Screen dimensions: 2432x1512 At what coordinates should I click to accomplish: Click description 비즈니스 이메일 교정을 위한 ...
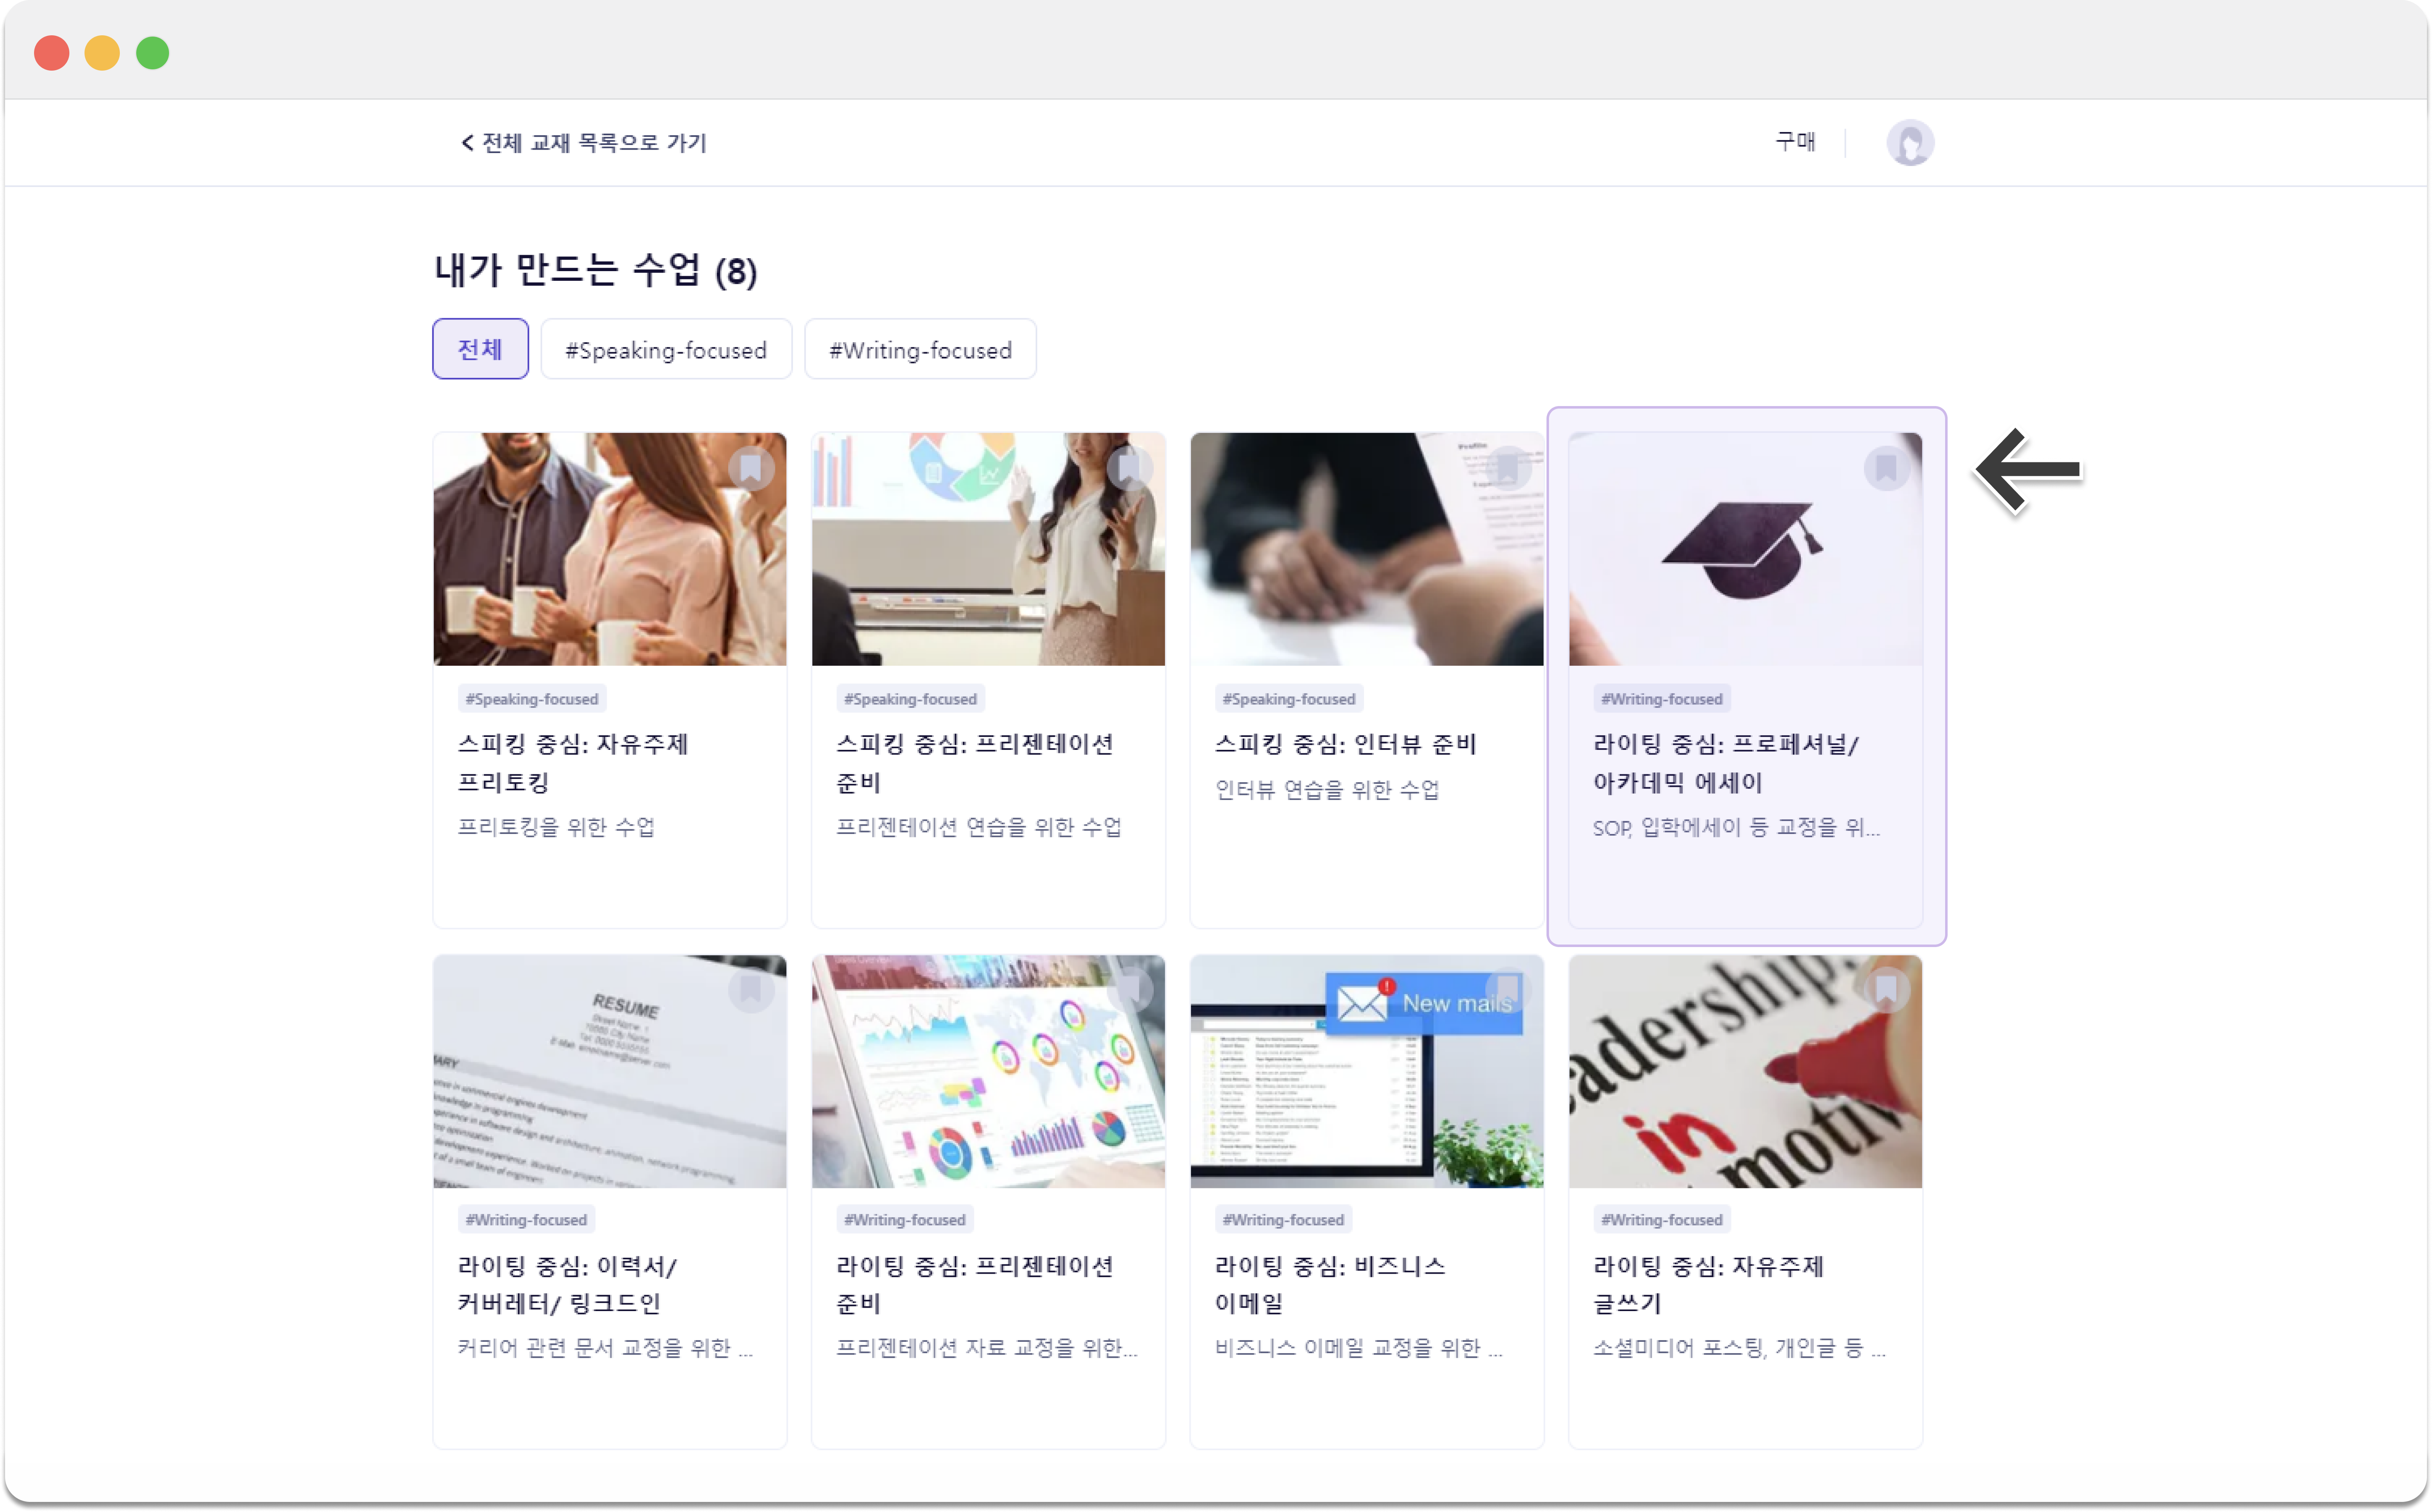click(x=1358, y=1348)
